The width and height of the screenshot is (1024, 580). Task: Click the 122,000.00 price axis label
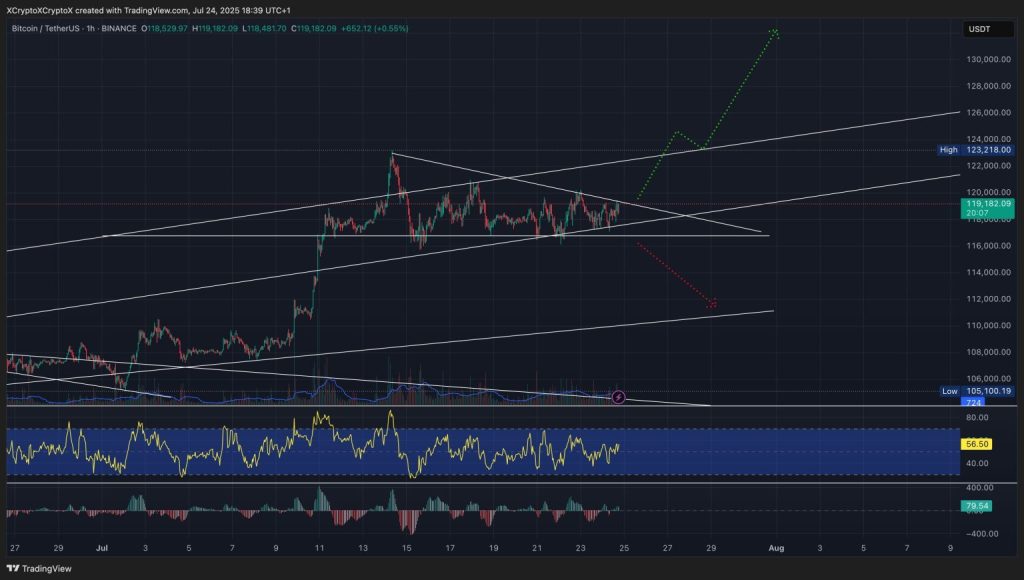(988, 166)
